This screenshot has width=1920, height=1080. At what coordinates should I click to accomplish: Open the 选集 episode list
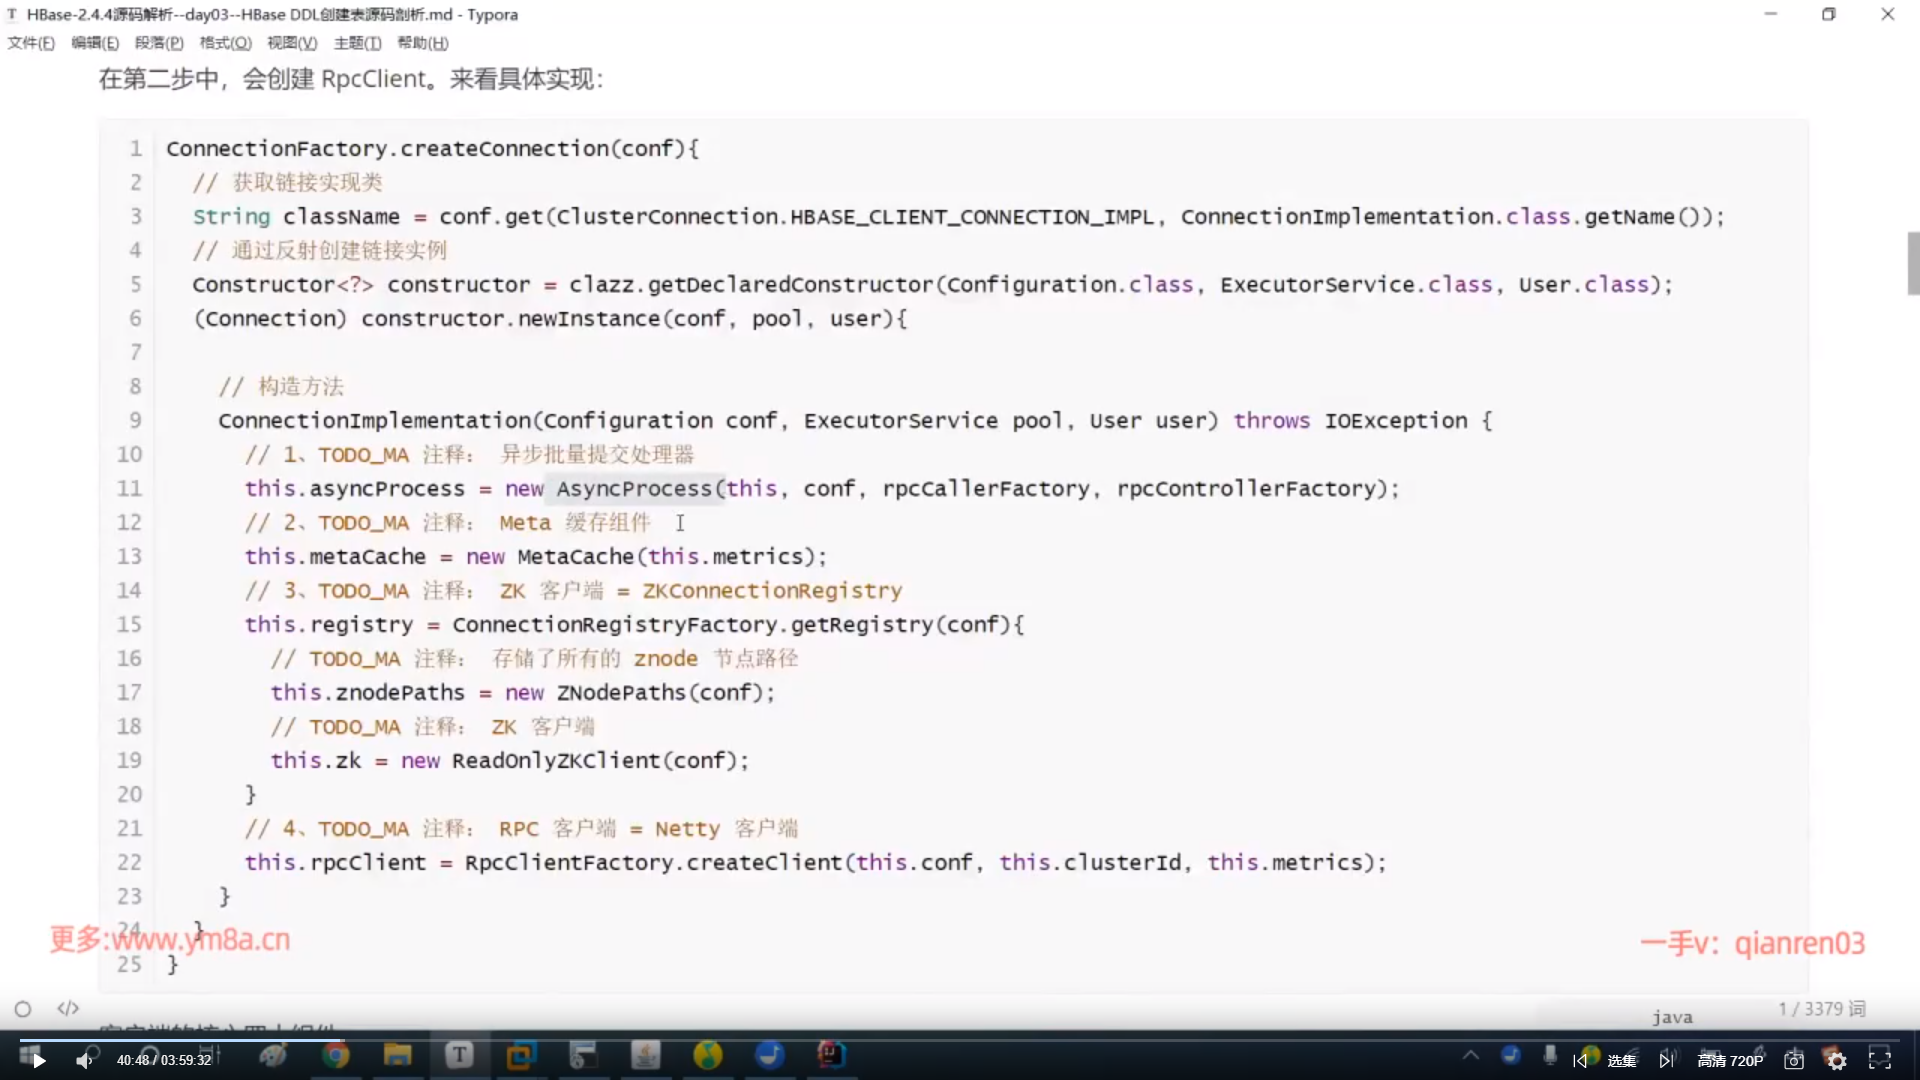(x=1621, y=1061)
